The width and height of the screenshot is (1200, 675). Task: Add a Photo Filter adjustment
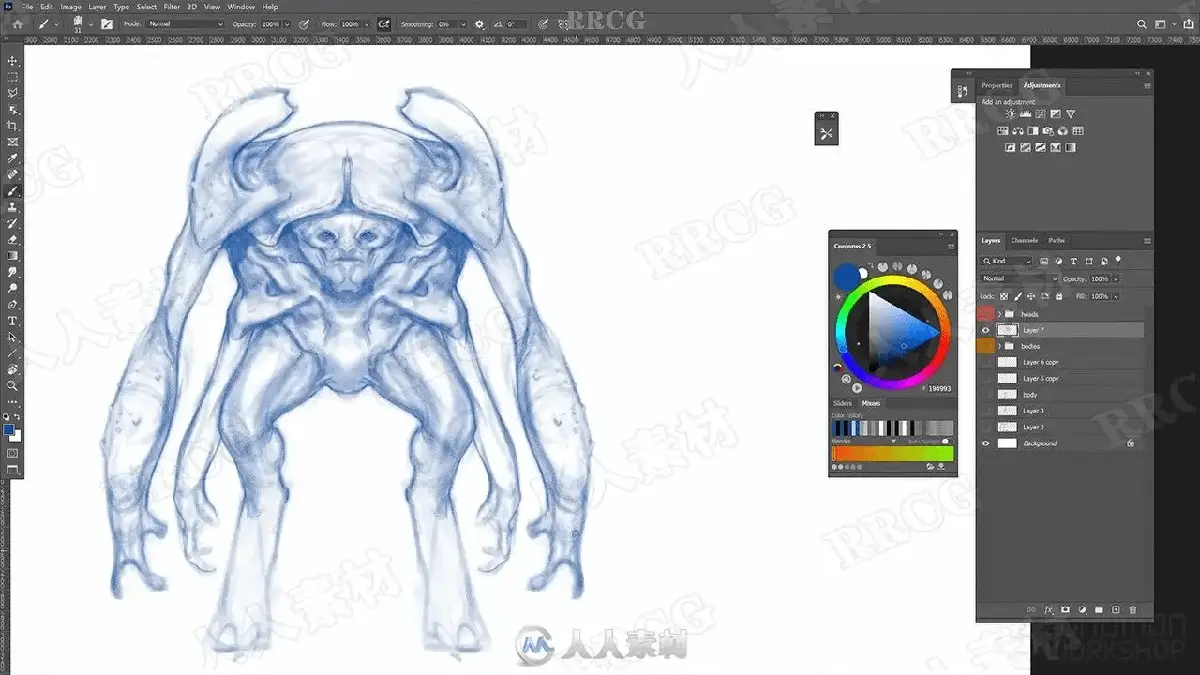pos(1048,131)
